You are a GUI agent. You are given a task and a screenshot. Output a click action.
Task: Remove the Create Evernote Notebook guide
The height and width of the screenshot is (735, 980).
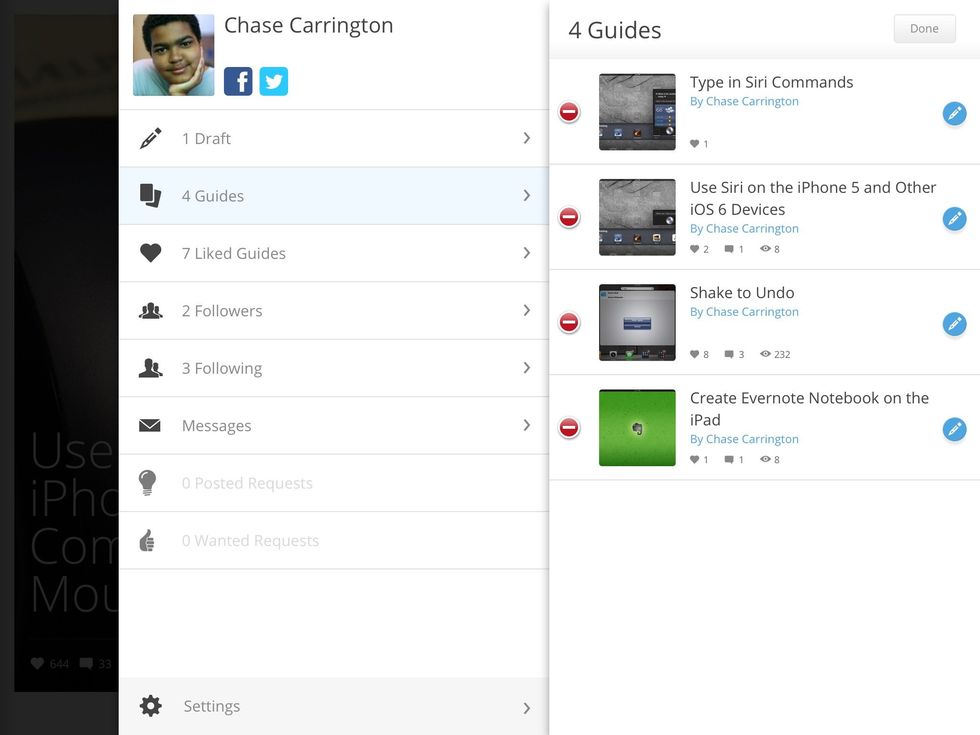pyautogui.click(x=569, y=428)
